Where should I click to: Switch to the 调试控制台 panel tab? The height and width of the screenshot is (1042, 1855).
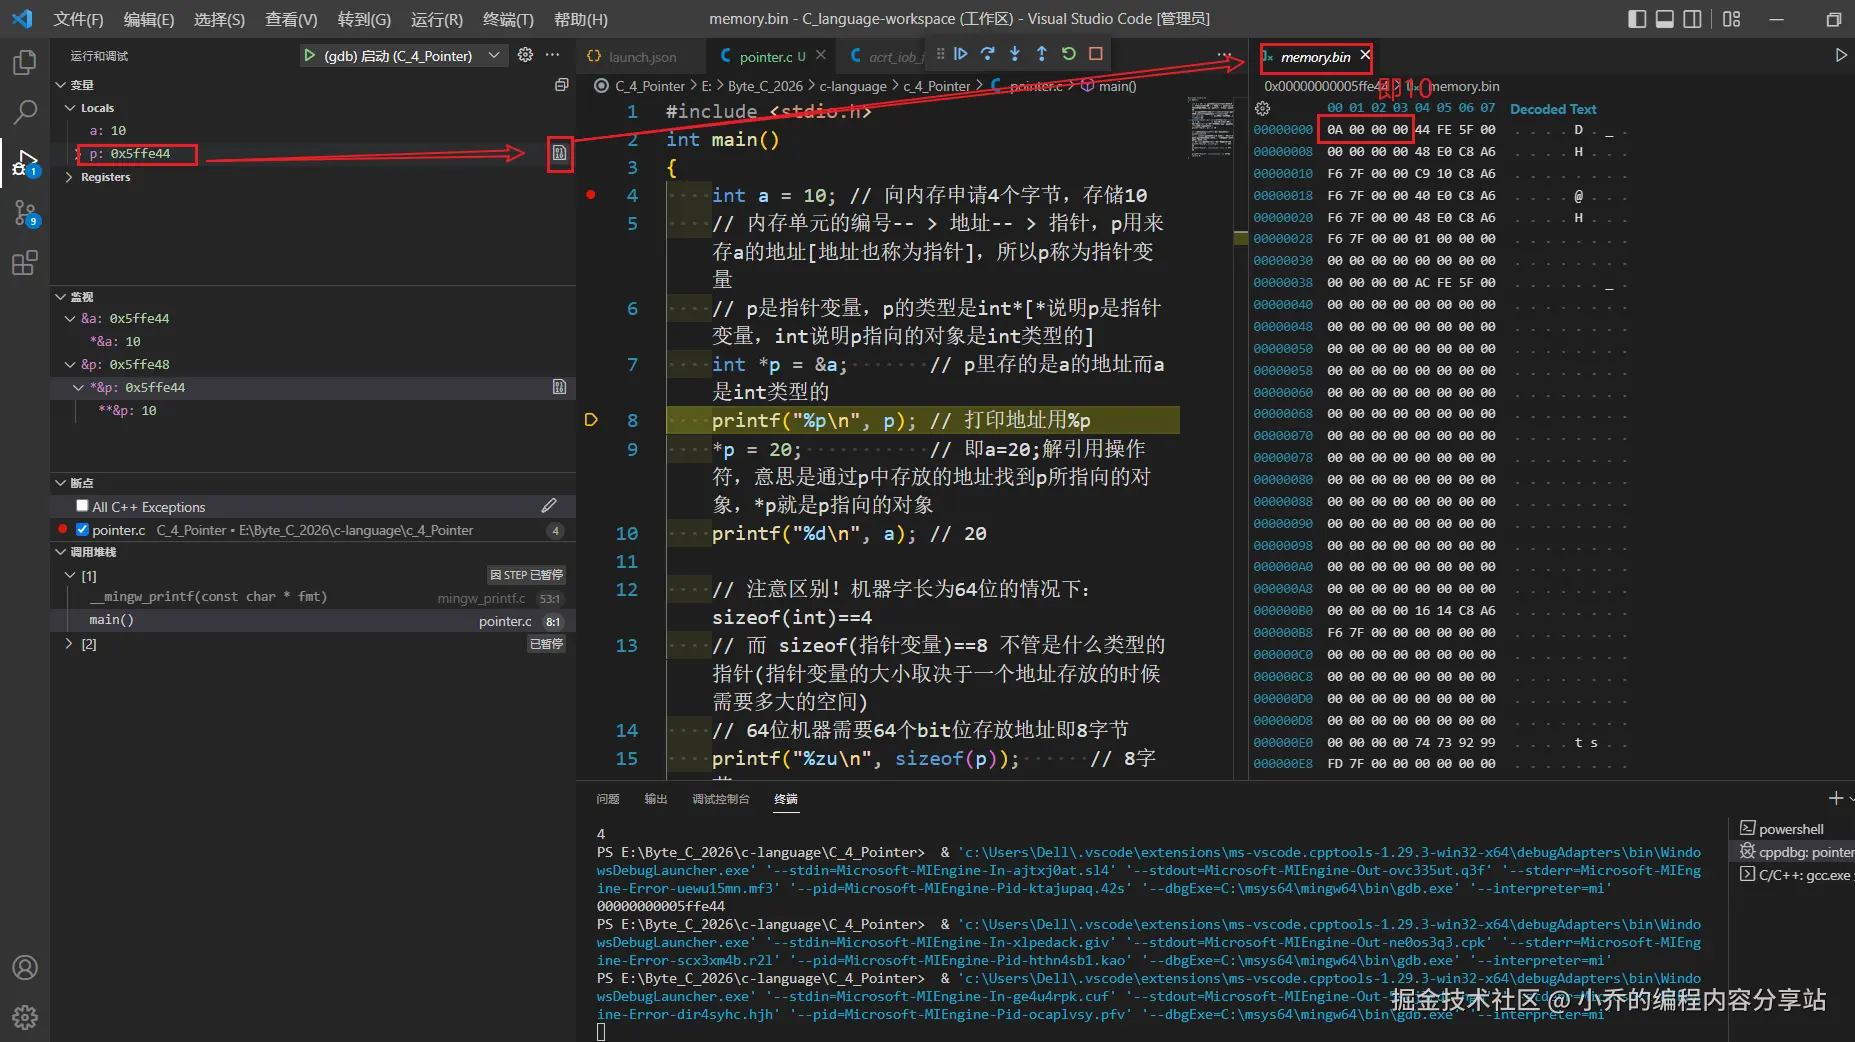[x=720, y=799]
